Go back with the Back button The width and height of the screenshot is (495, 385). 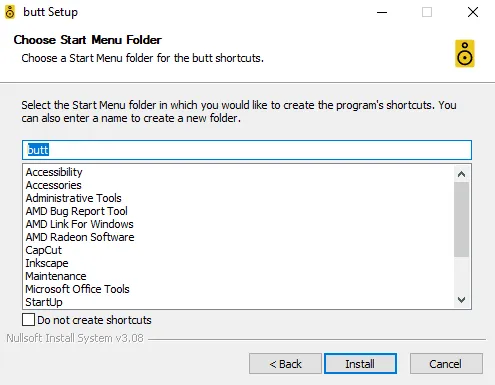pos(285,364)
